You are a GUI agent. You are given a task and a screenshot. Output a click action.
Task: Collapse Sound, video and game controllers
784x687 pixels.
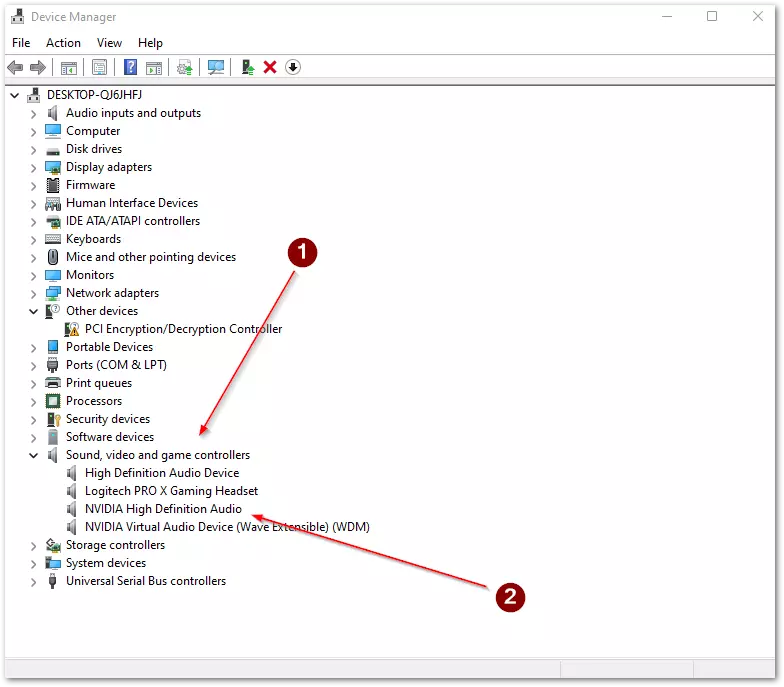point(33,456)
